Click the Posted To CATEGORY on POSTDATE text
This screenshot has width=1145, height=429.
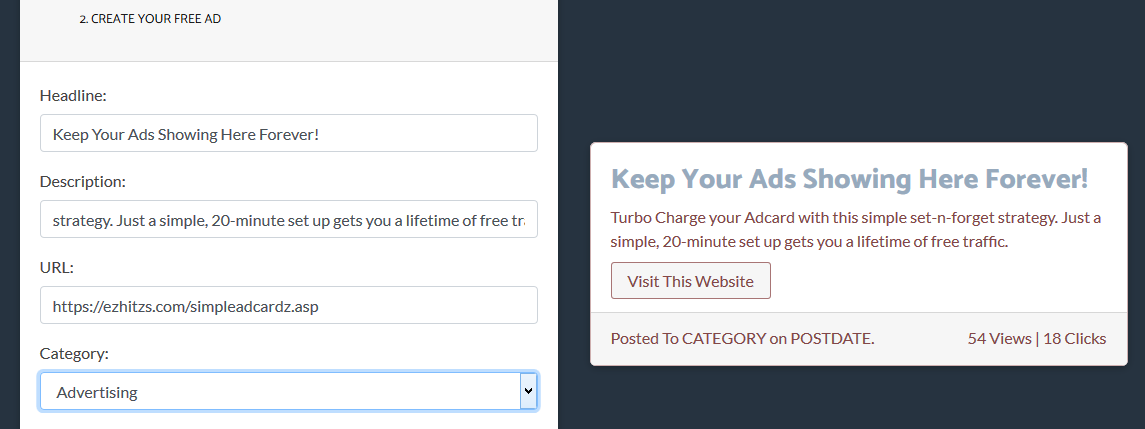click(x=743, y=339)
